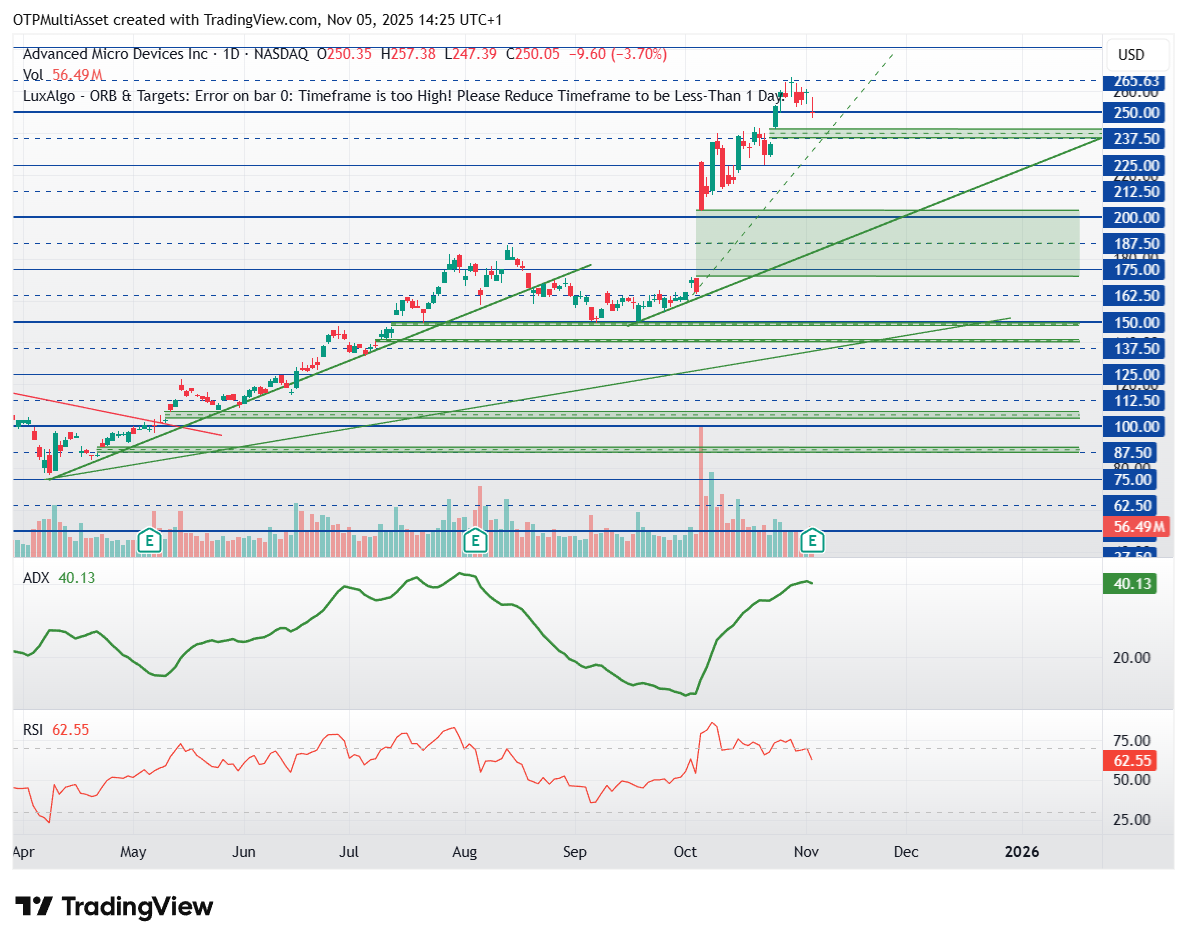Image resolution: width=1187 pixels, height=944 pixels.
Task: Select the RSI indicator label
Action: [34, 730]
